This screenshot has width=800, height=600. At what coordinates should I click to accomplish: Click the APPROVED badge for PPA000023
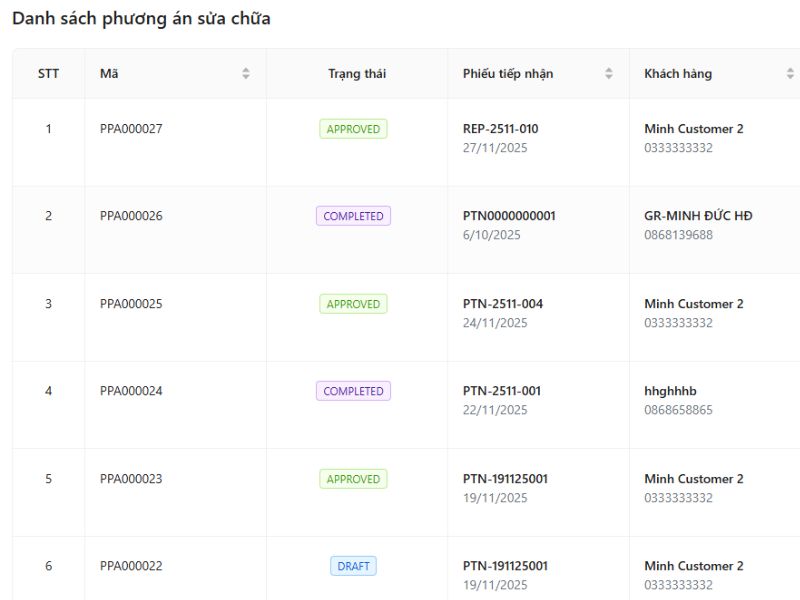coord(353,479)
